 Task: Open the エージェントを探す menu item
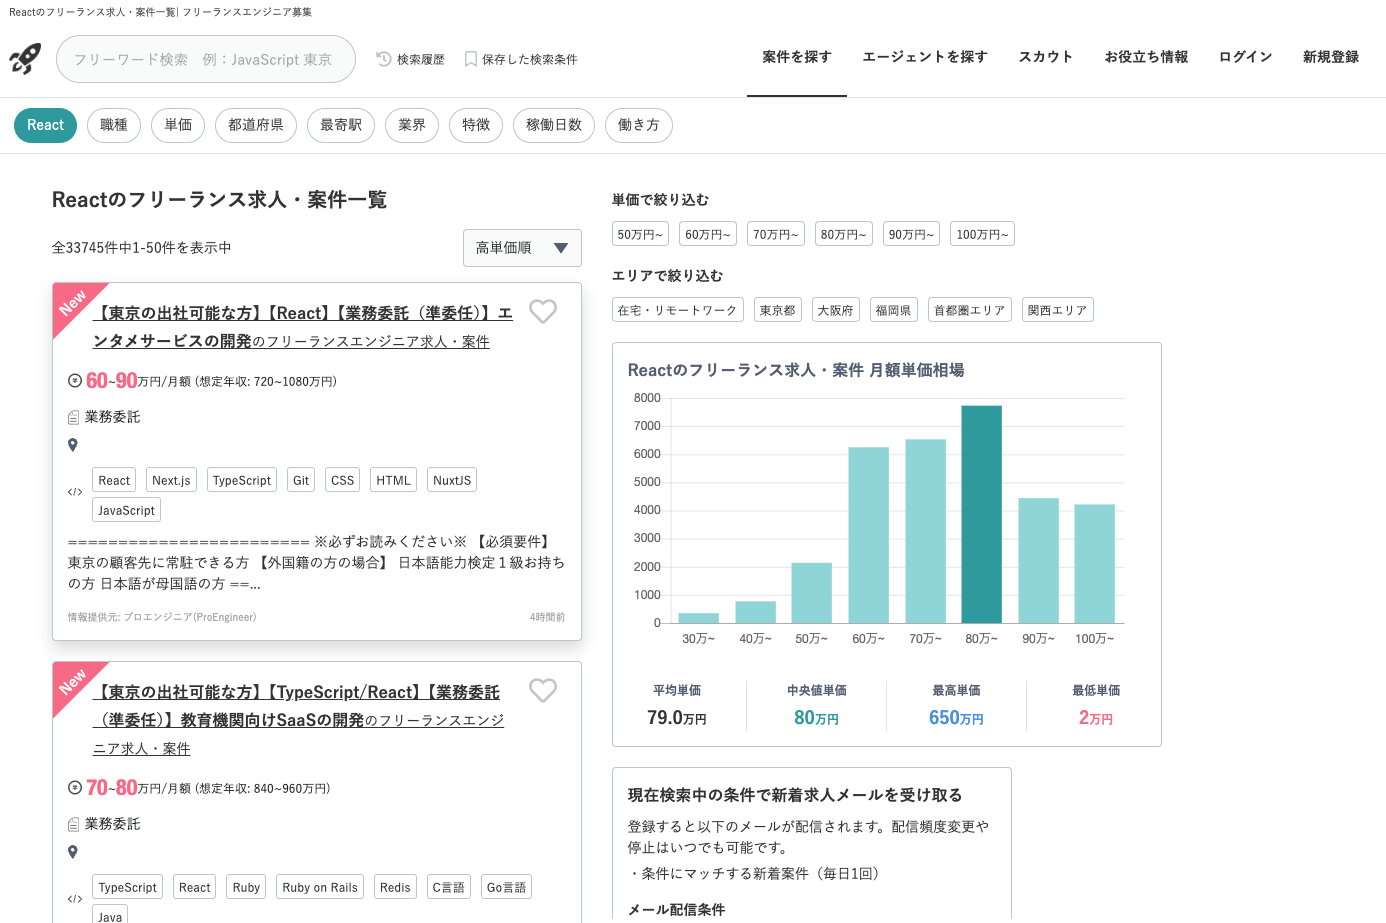click(x=924, y=57)
